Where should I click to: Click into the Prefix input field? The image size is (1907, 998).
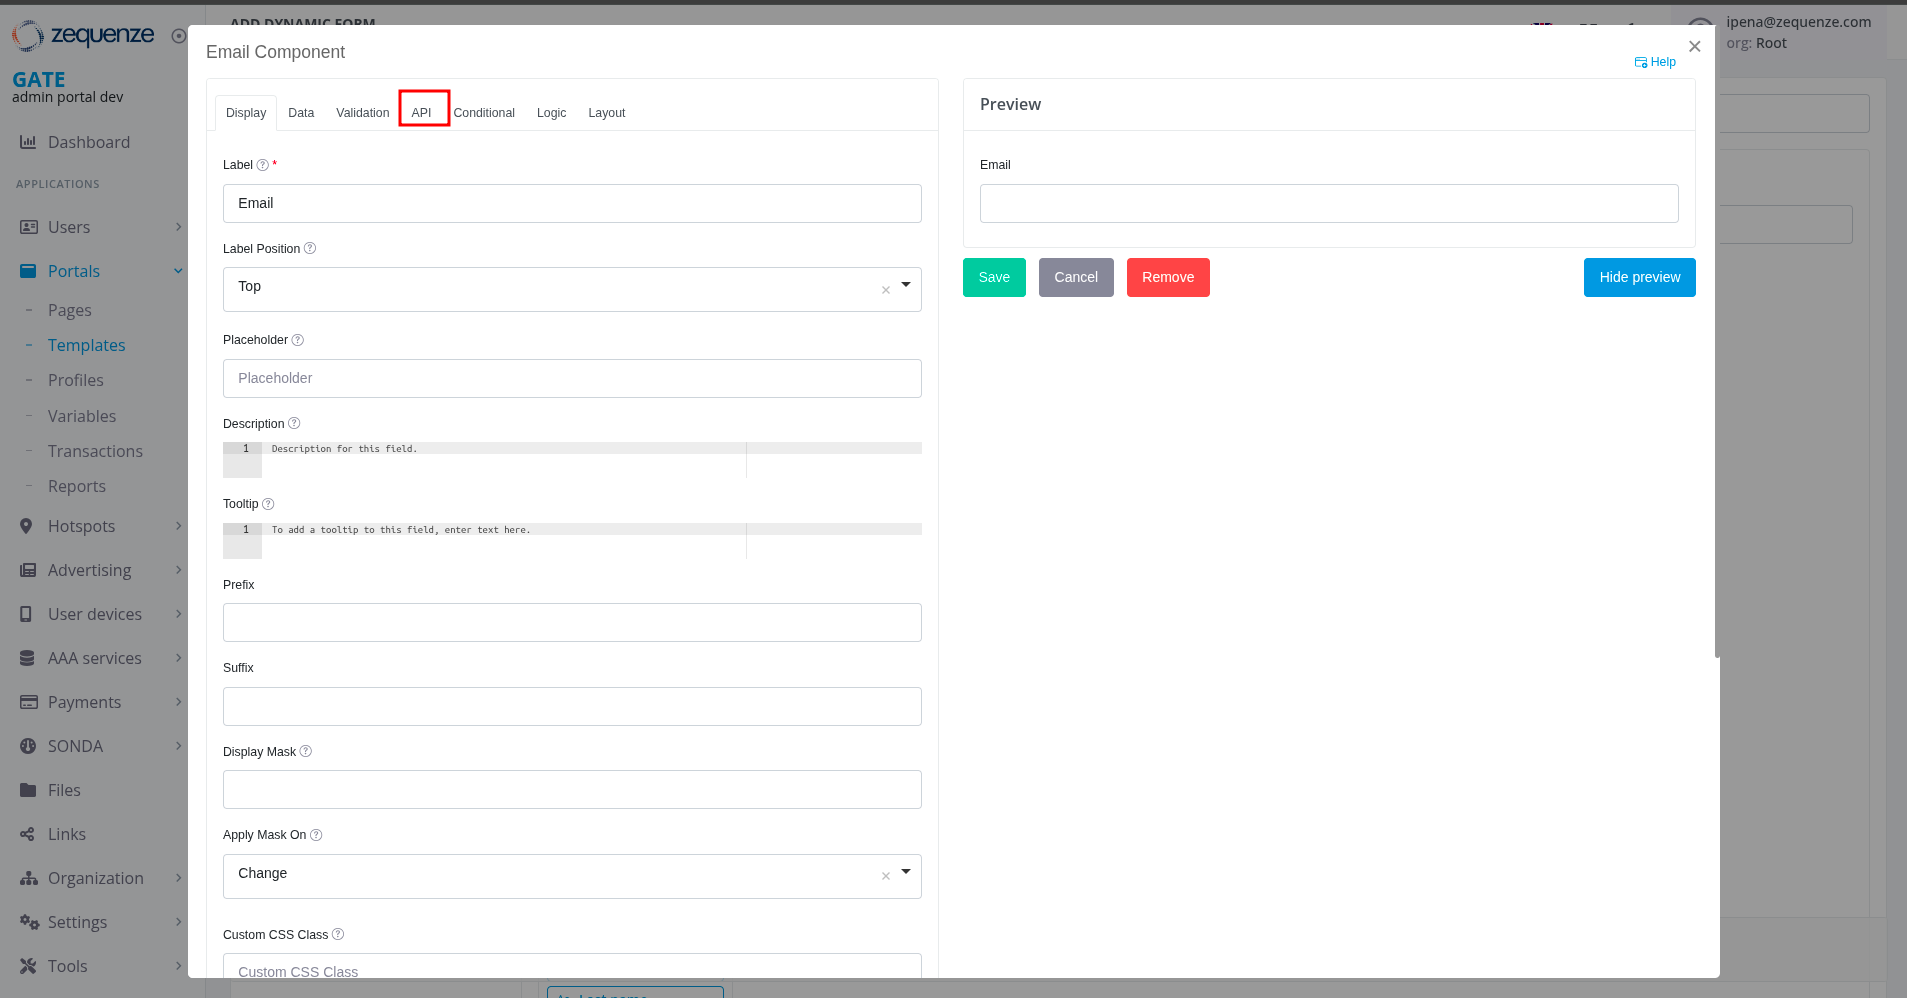point(572,622)
